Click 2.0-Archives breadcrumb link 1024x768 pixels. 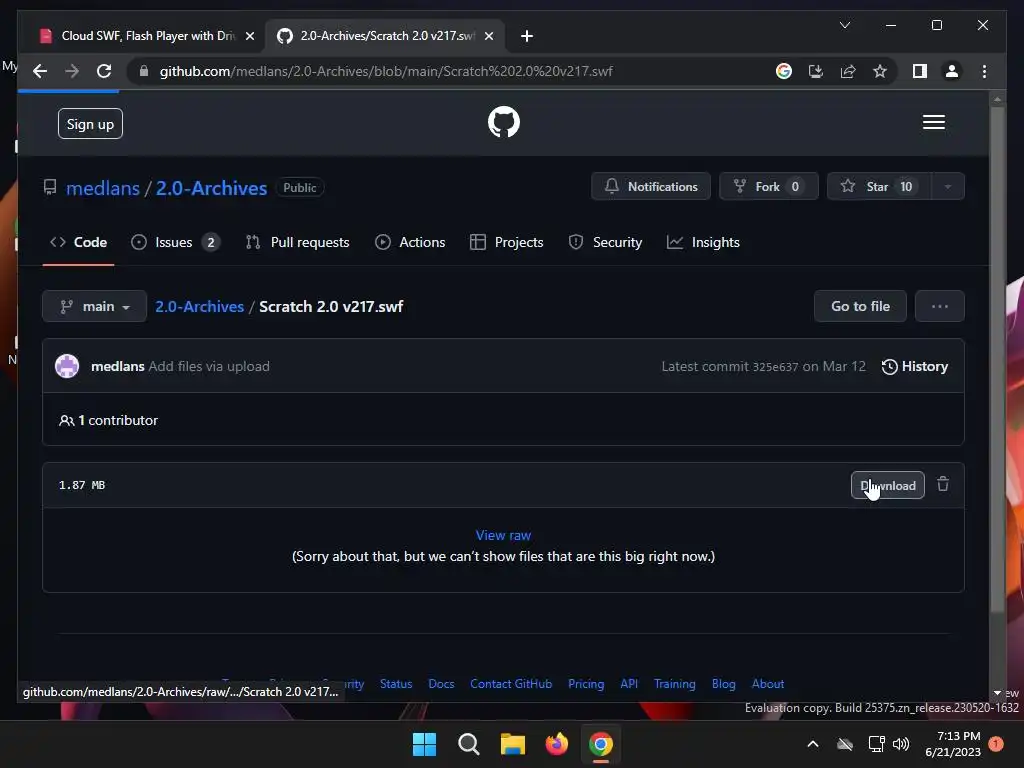tap(199, 306)
